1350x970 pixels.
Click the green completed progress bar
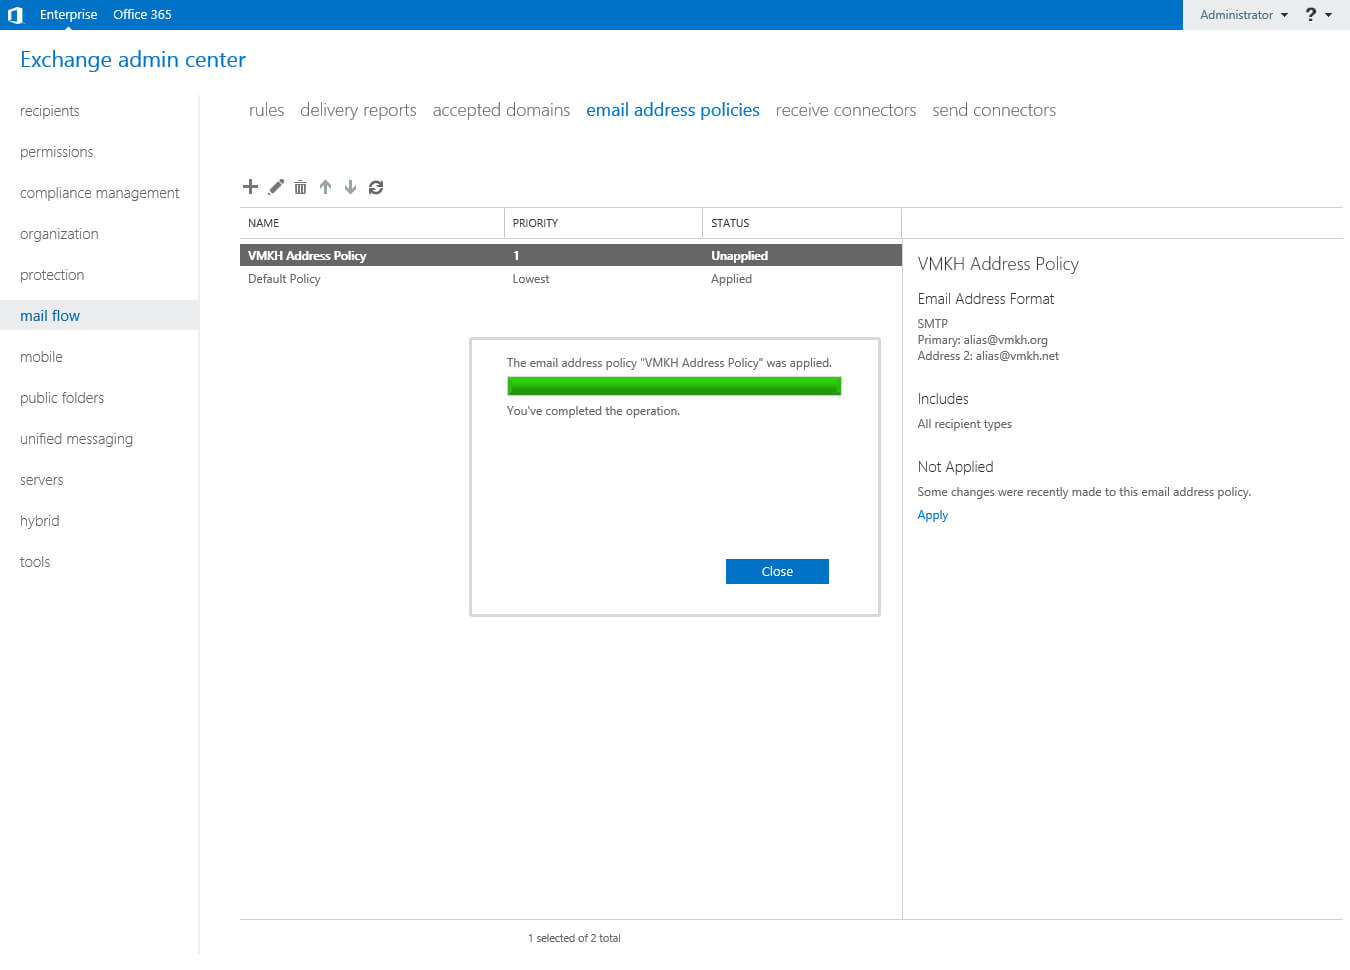pos(674,386)
